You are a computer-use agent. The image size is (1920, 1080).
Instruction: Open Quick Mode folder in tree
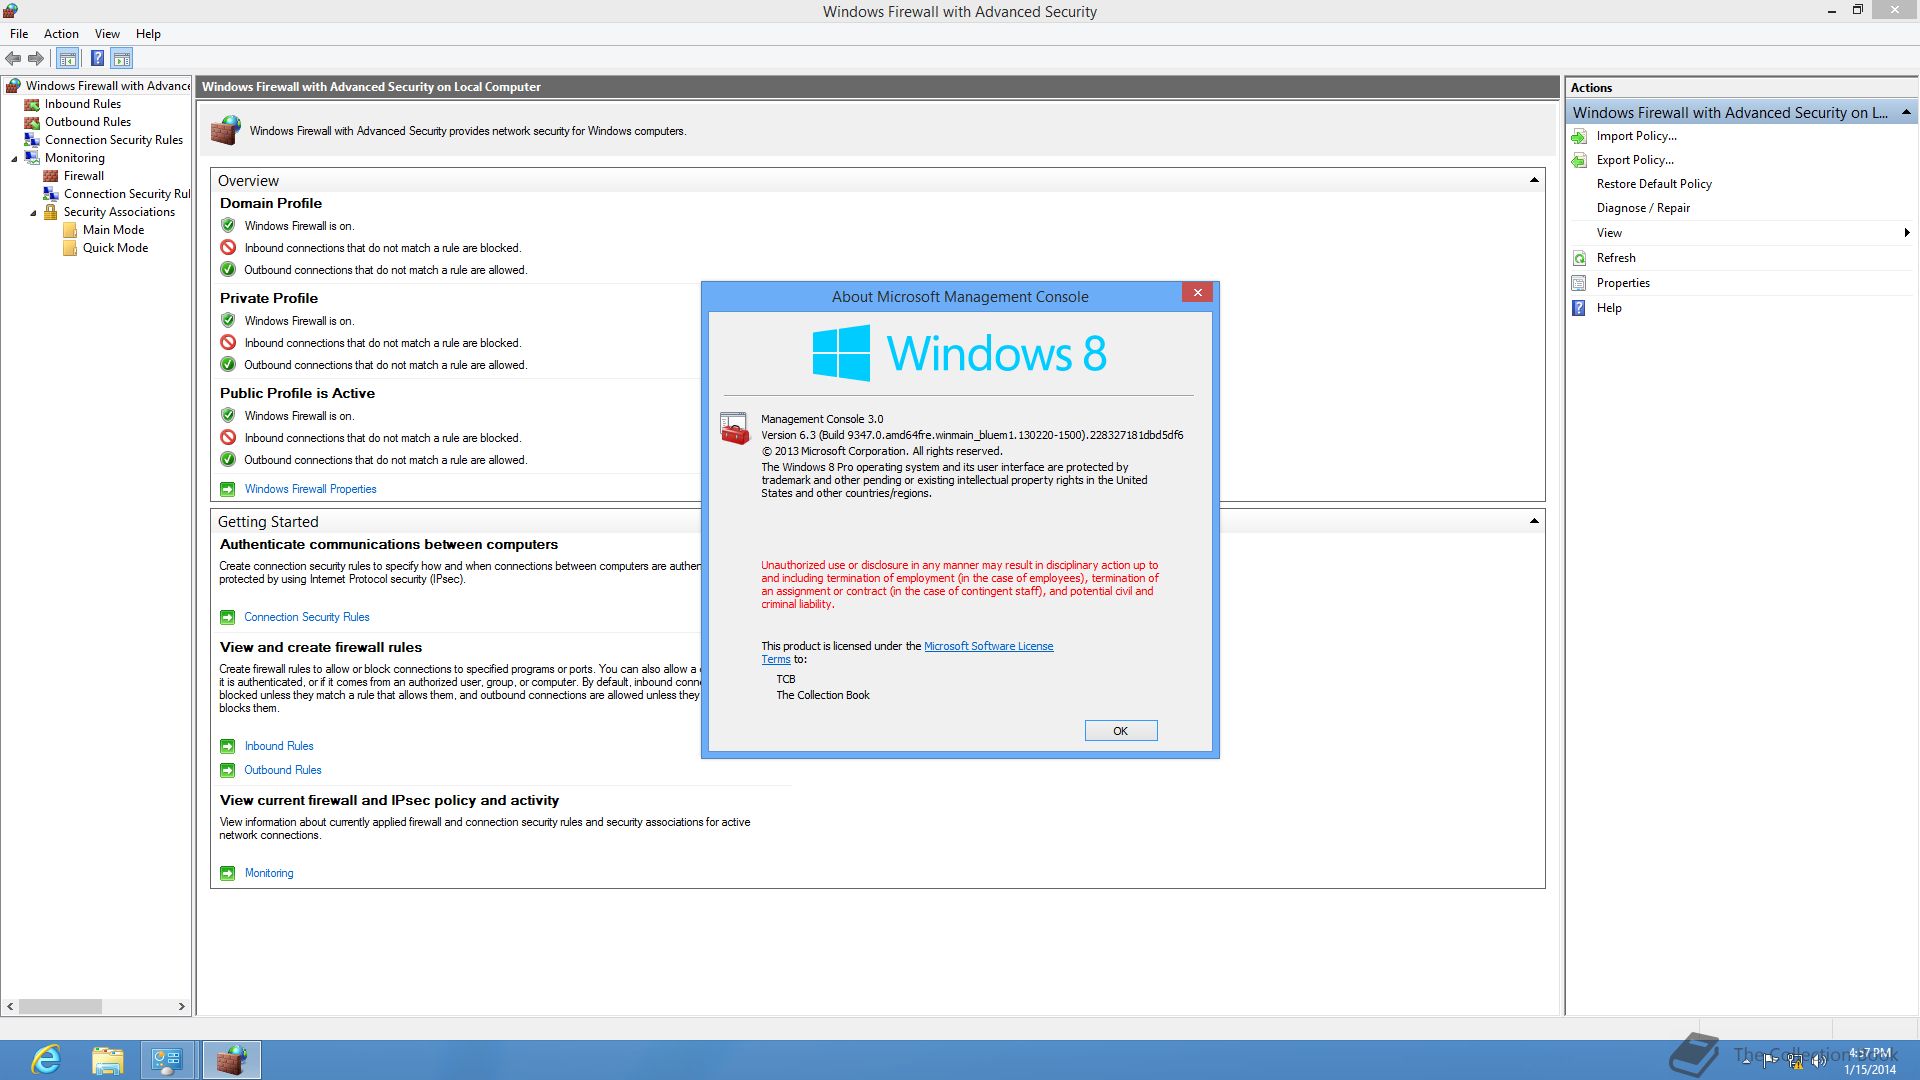tap(115, 248)
